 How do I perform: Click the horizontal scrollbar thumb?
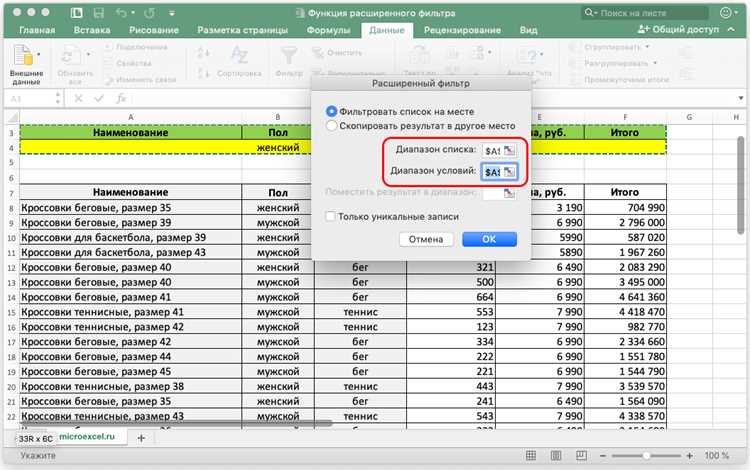pyautogui.click(x=176, y=423)
